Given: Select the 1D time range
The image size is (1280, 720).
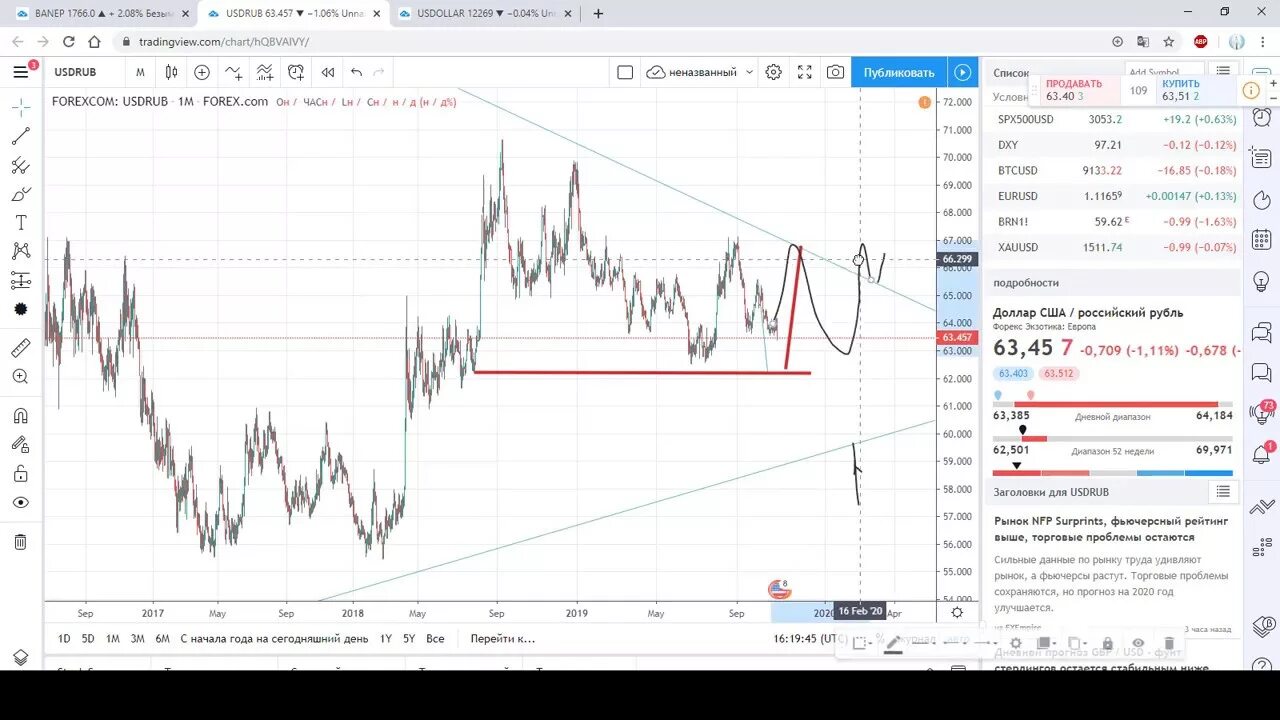Looking at the screenshot, I should [x=64, y=638].
